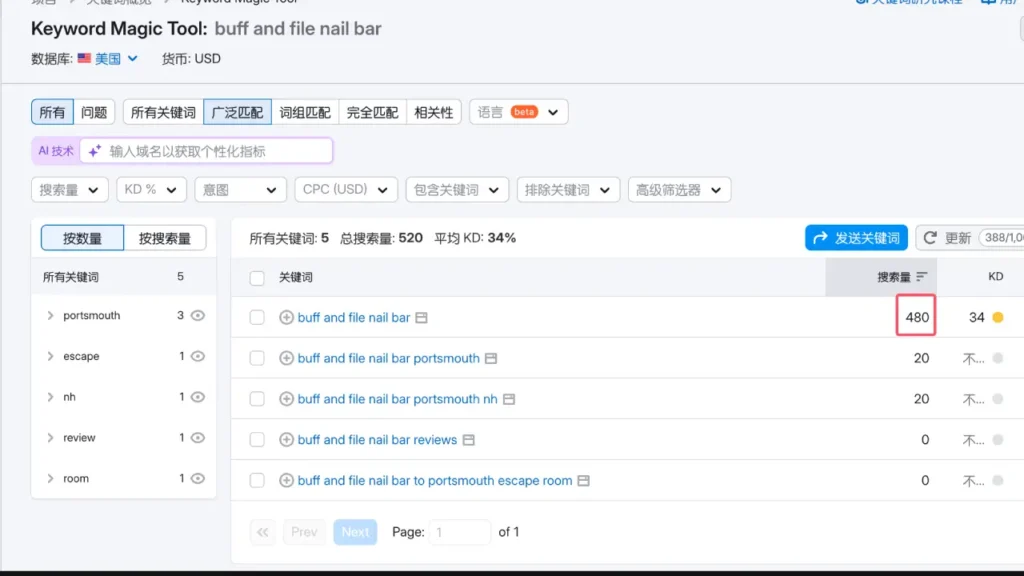Open the KD % filter dropdown
Screen dimensions: 1024x576
coord(151,190)
